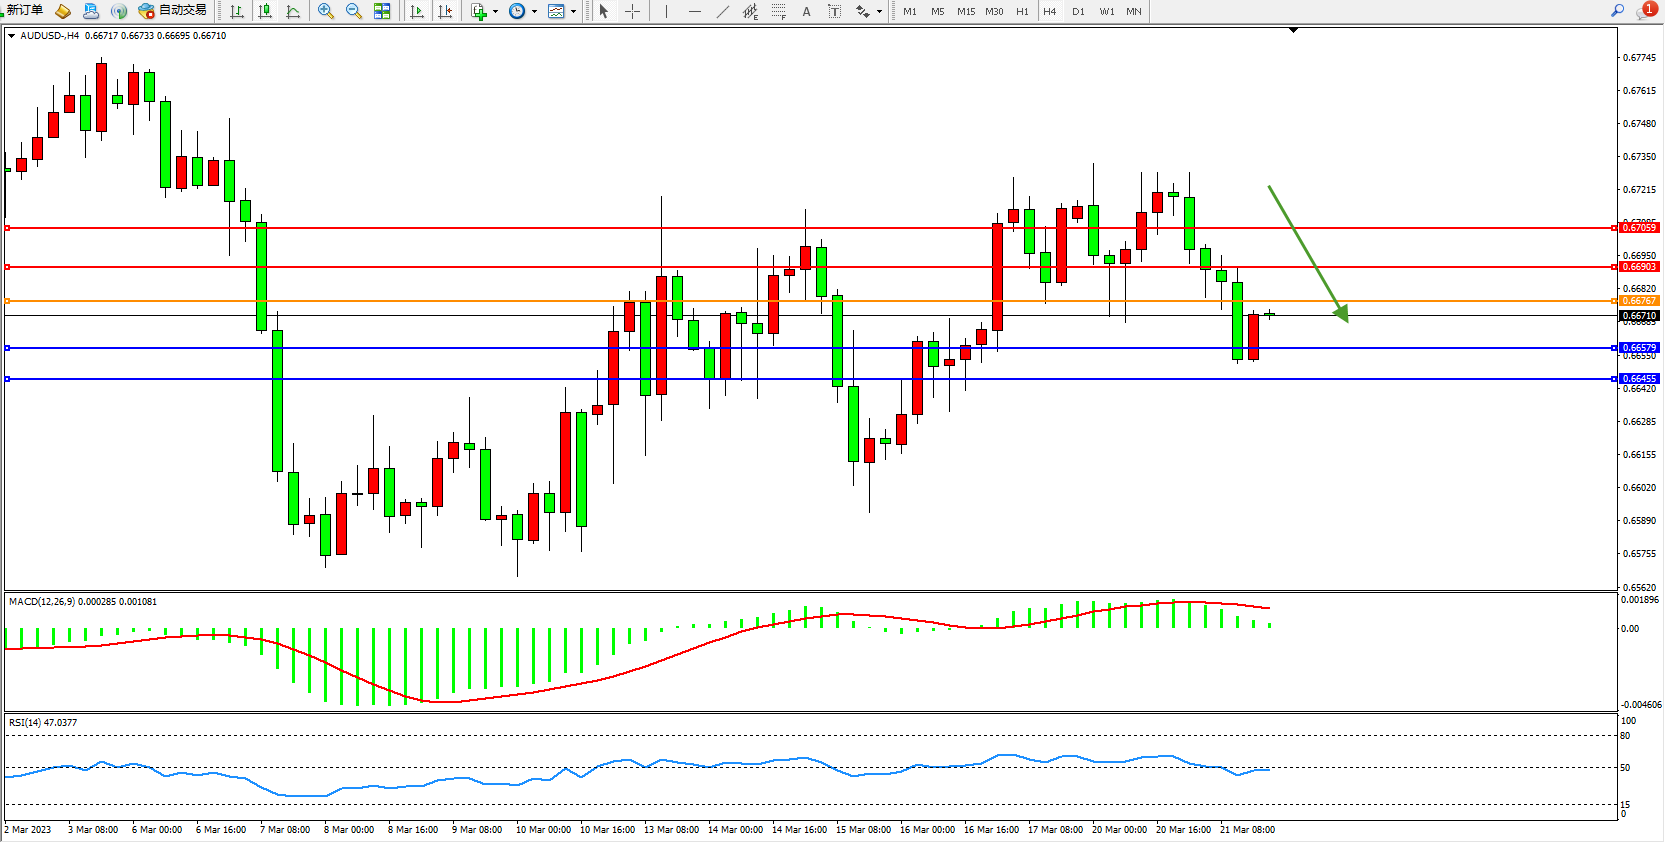Switch chart to line chart mode

point(293,11)
